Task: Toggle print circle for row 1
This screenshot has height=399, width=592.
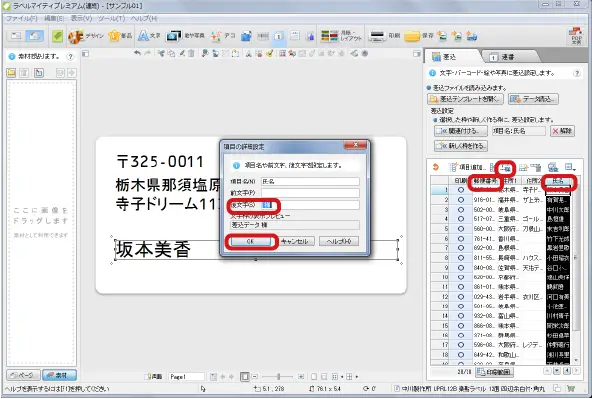Action: point(461,190)
